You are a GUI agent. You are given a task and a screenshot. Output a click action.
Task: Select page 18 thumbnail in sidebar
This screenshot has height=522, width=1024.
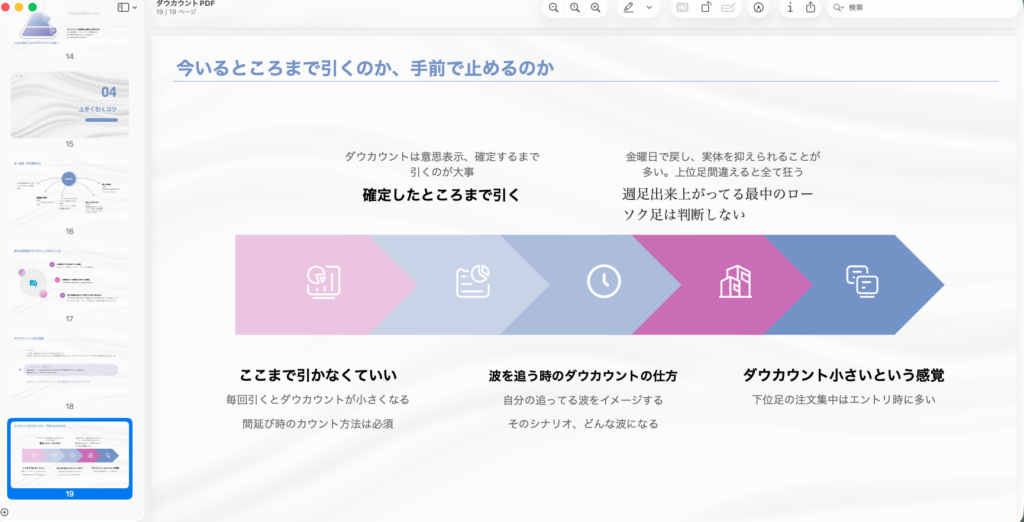point(70,366)
